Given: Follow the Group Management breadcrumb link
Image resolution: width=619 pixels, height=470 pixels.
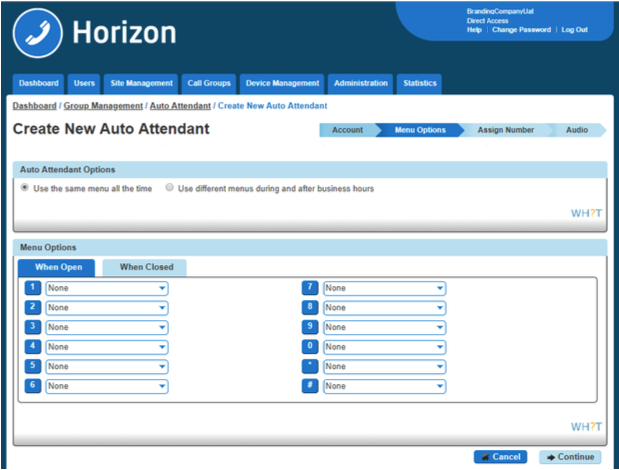Looking at the screenshot, I should (x=103, y=106).
